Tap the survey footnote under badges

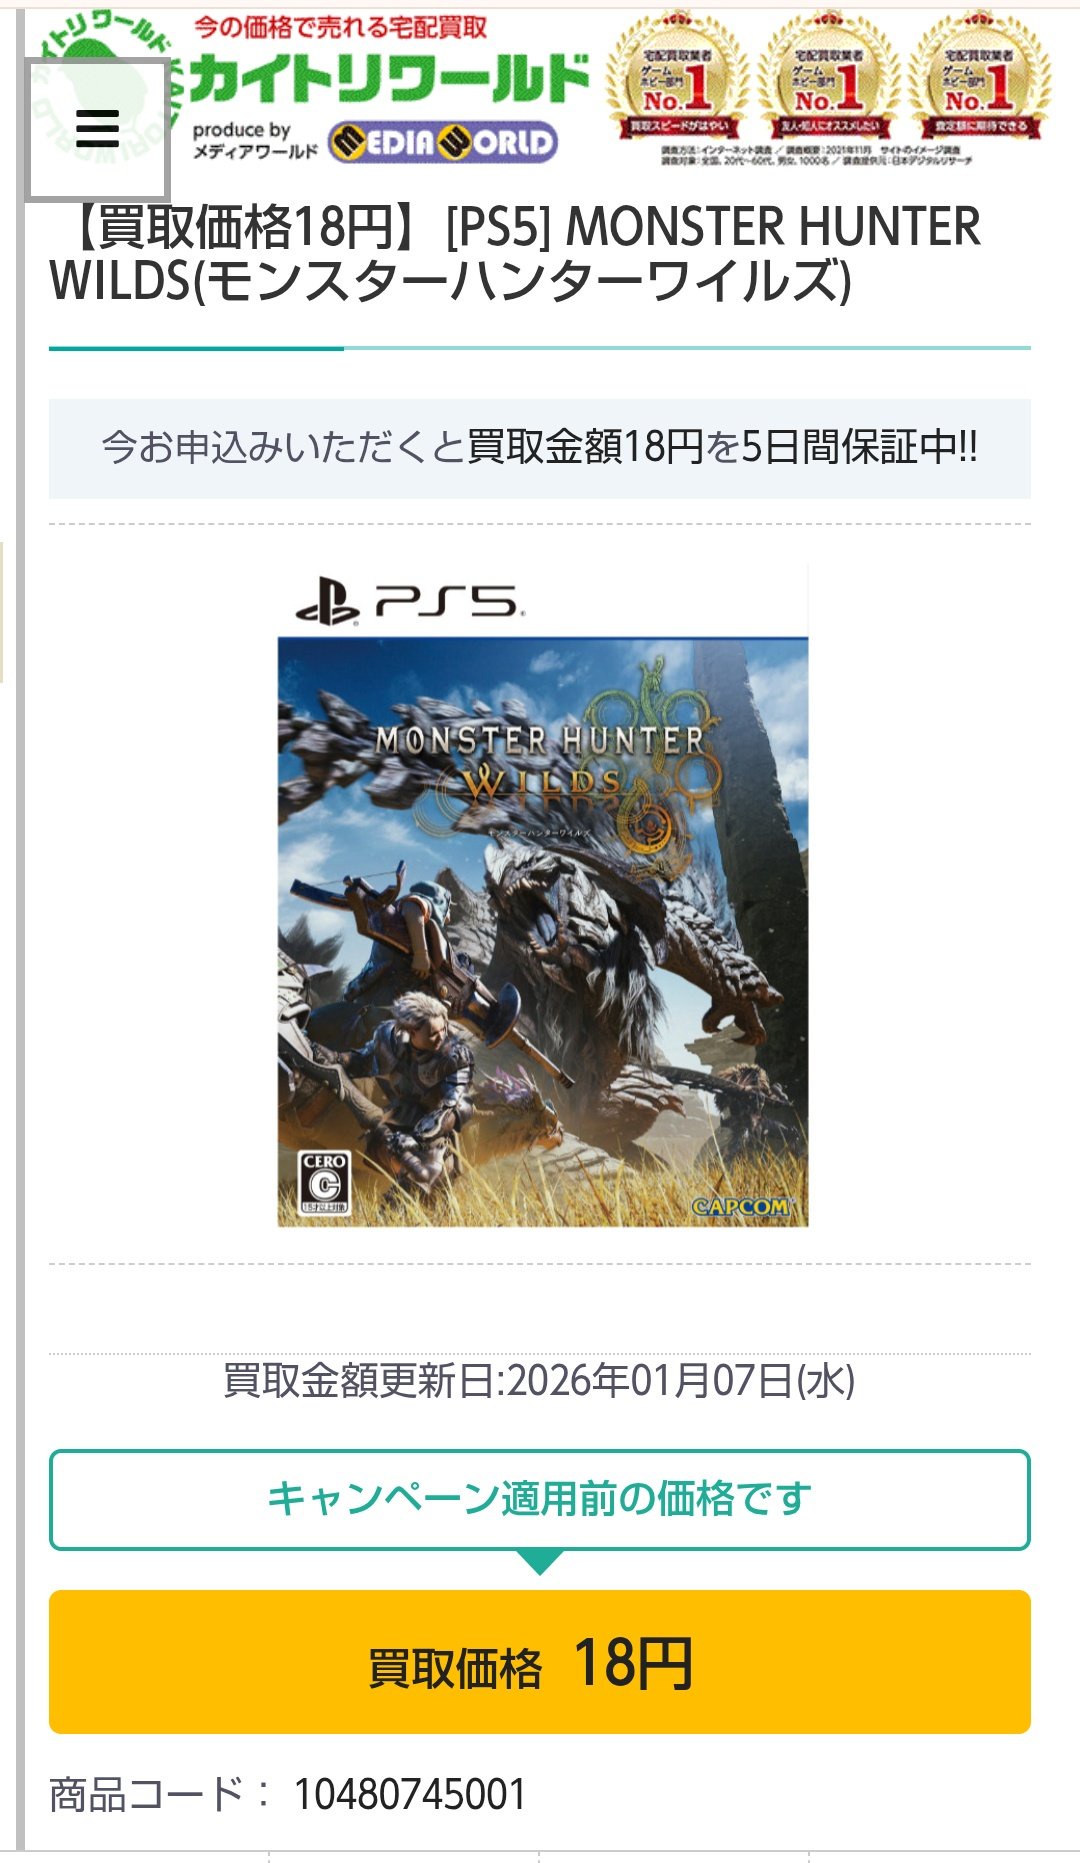[815, 154]
